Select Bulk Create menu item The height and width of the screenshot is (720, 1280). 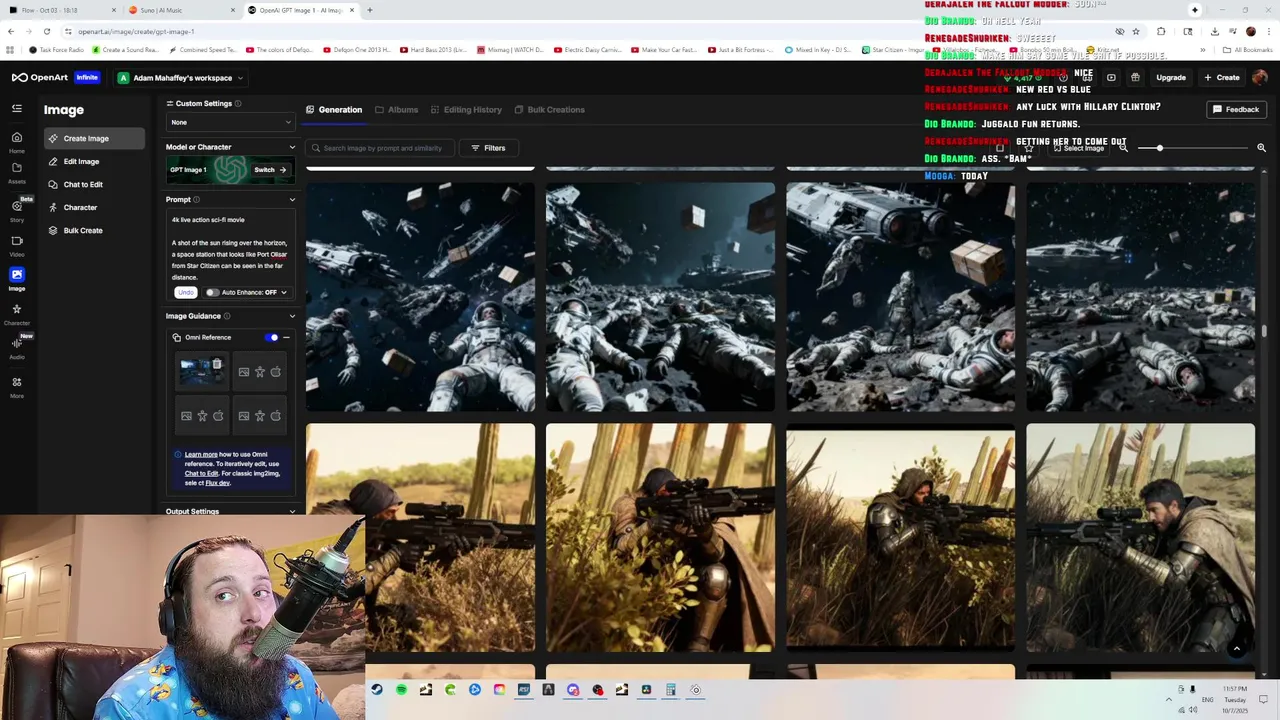coord(95,231)
